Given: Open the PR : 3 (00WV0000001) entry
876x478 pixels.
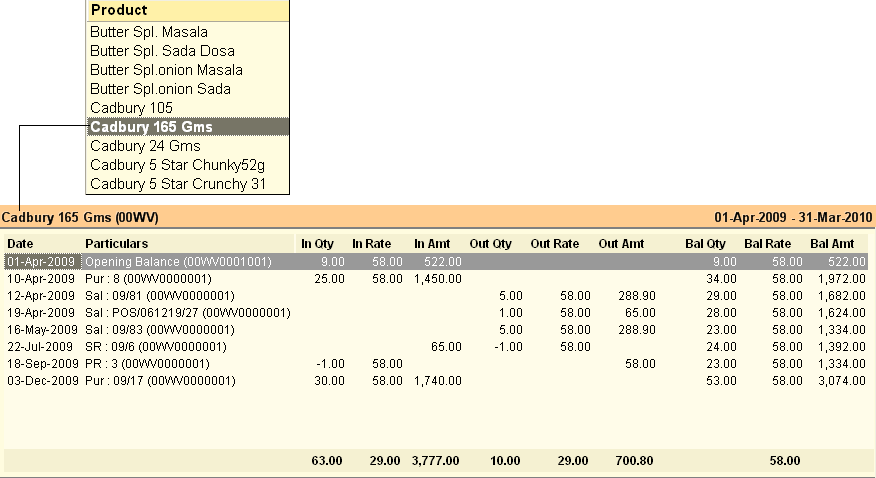Looking at the screenshot, I should [147, 364].
